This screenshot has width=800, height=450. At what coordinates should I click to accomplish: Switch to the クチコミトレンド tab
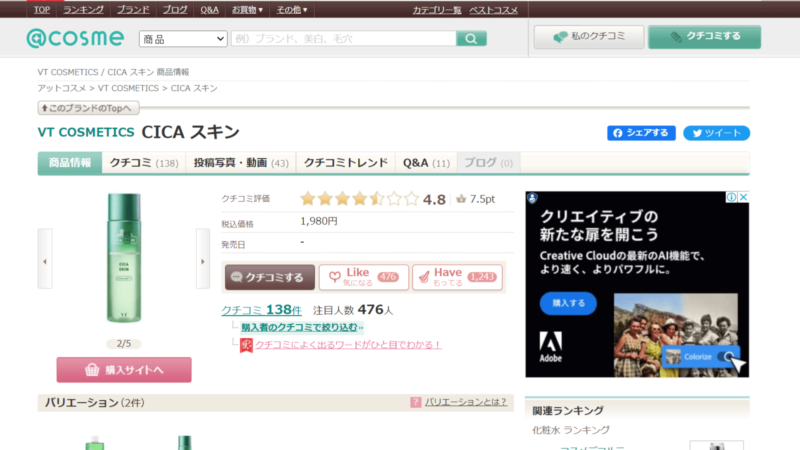(346, 163)
